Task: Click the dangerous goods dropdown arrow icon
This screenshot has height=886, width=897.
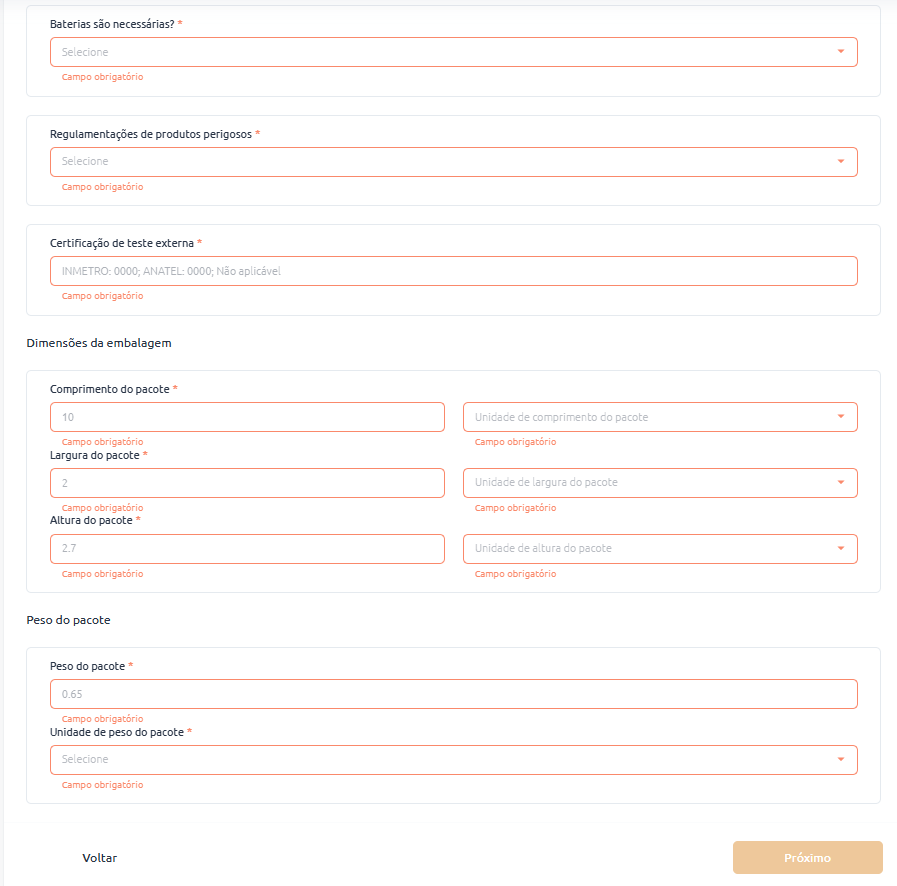Action: pyautogui.click(x=840, y=162)
